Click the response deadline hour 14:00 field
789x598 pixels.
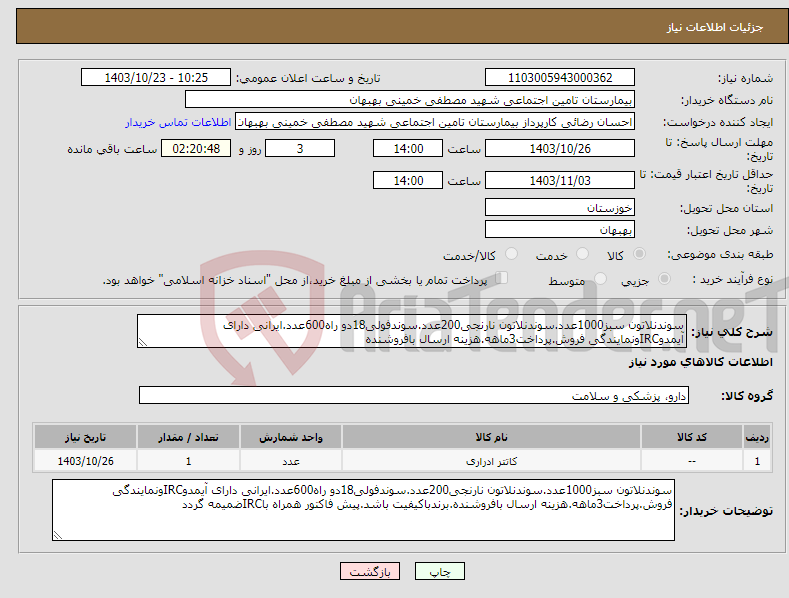408,148
